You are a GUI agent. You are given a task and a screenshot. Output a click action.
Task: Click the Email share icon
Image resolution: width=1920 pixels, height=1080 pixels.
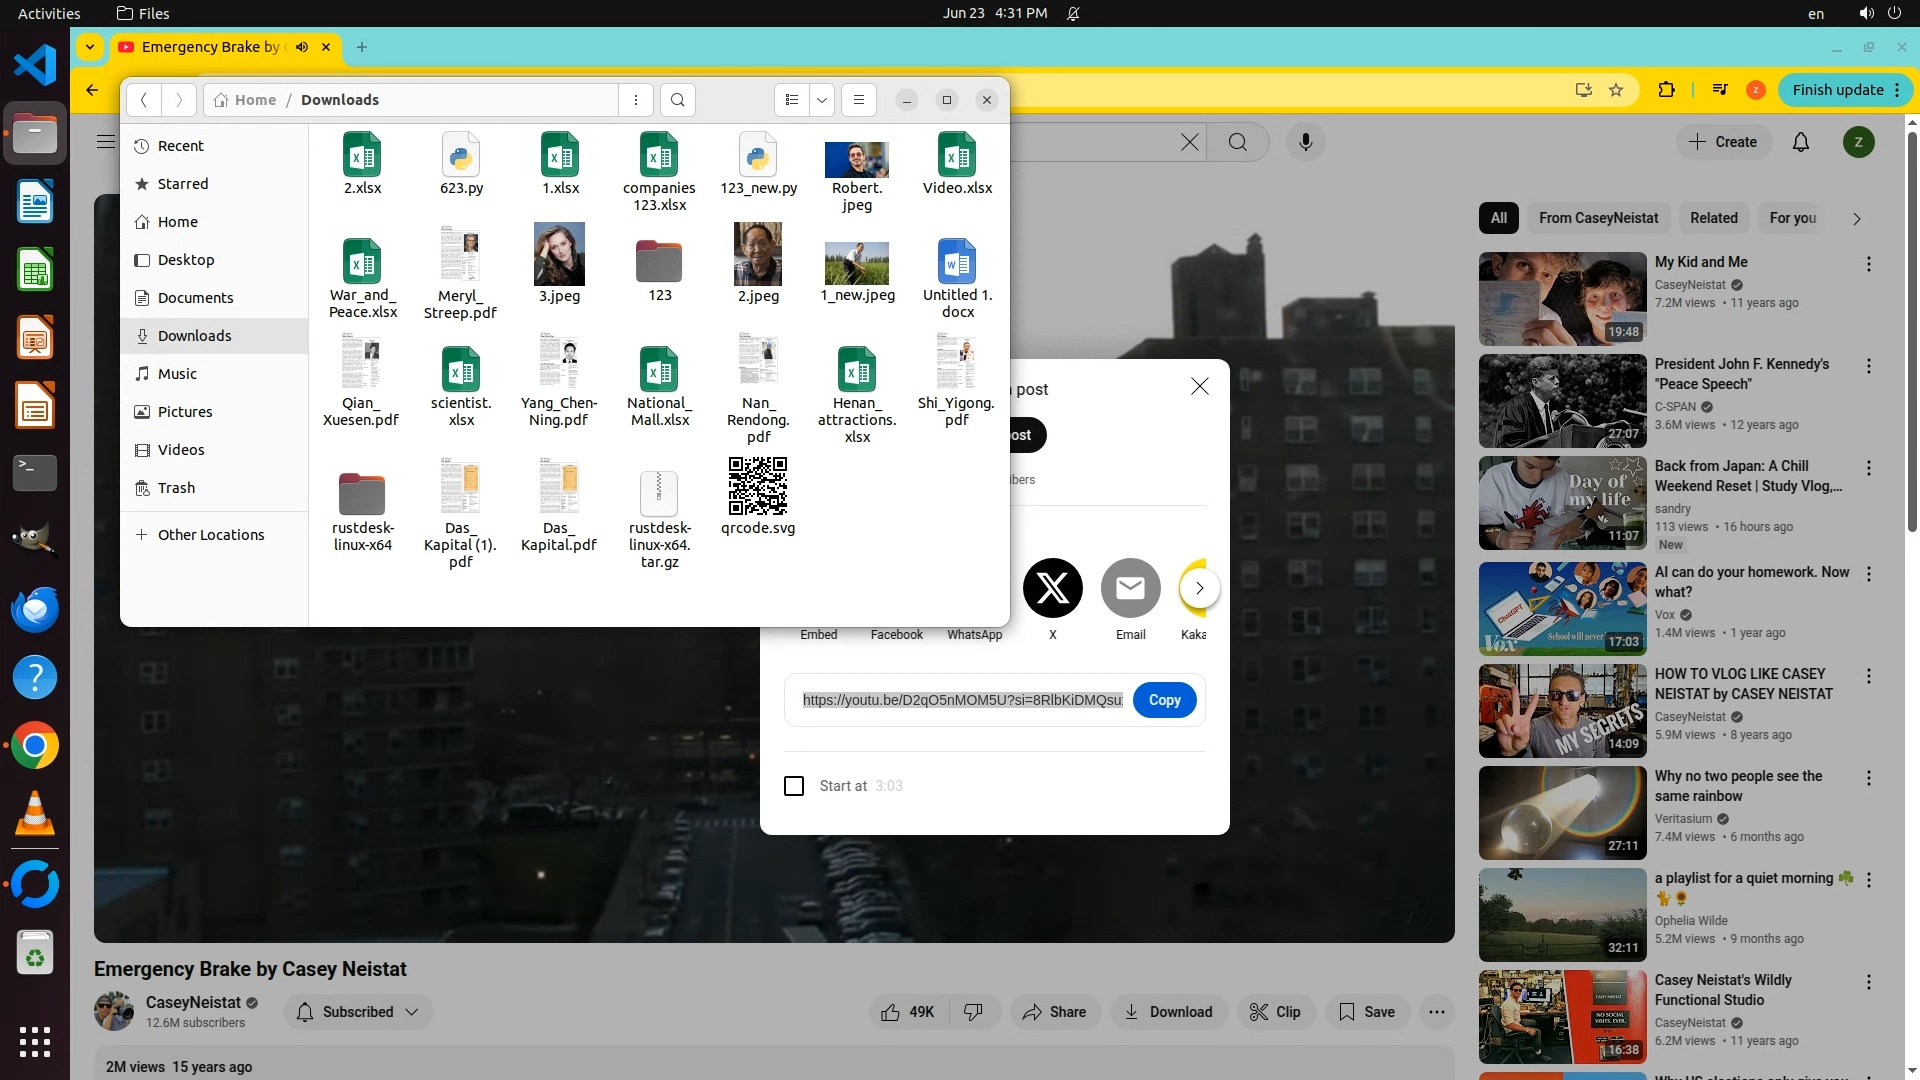pyautogui.click(x=1130, y=588)
